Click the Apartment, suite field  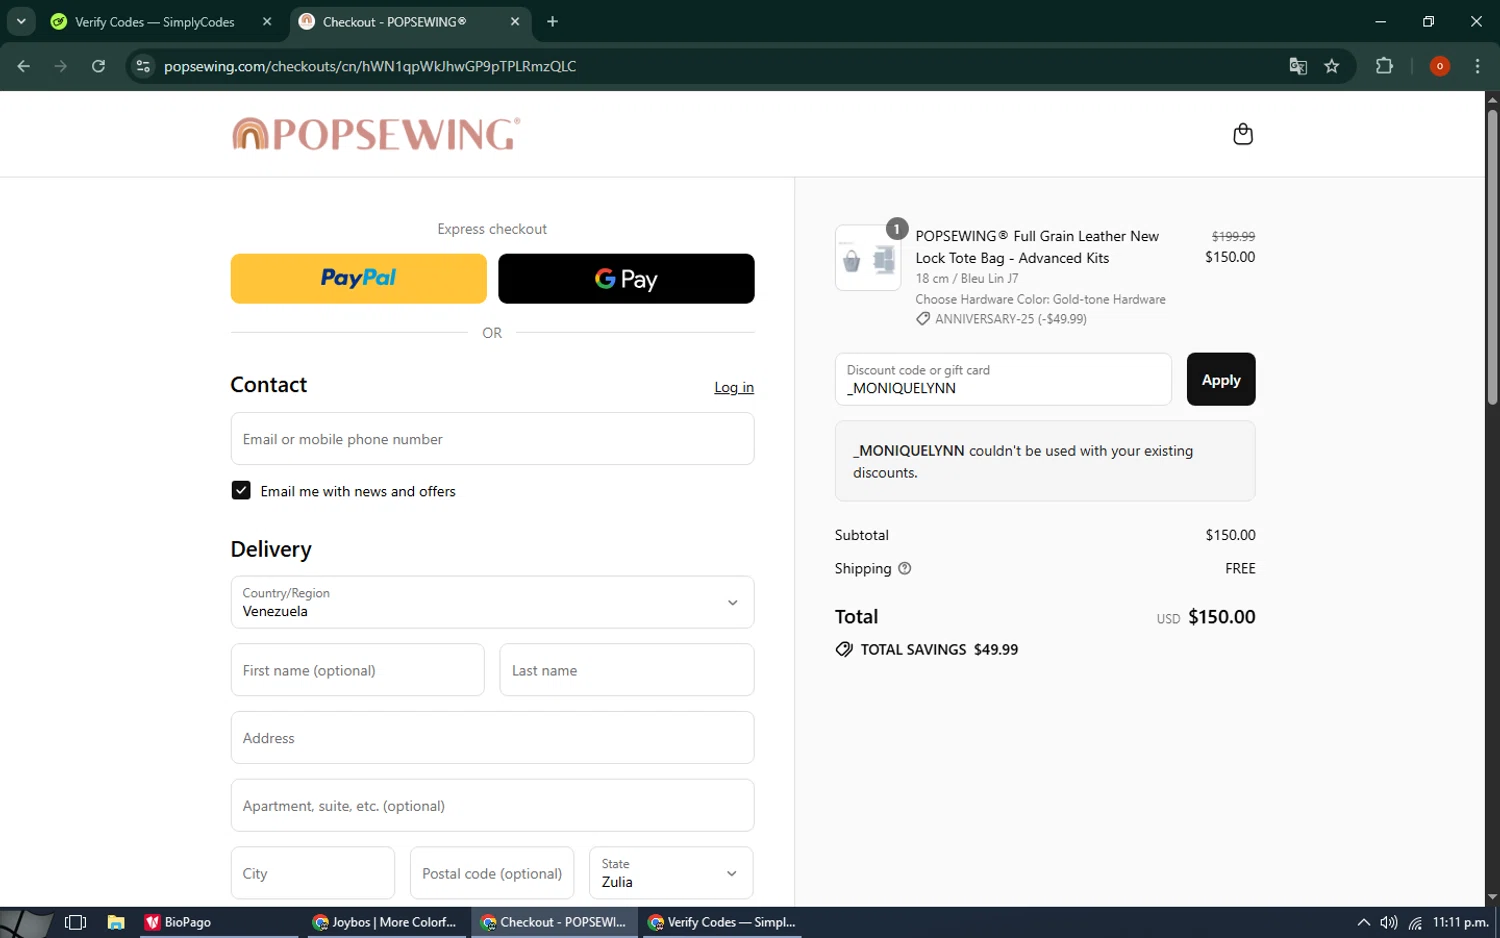[x=492, y=805]
